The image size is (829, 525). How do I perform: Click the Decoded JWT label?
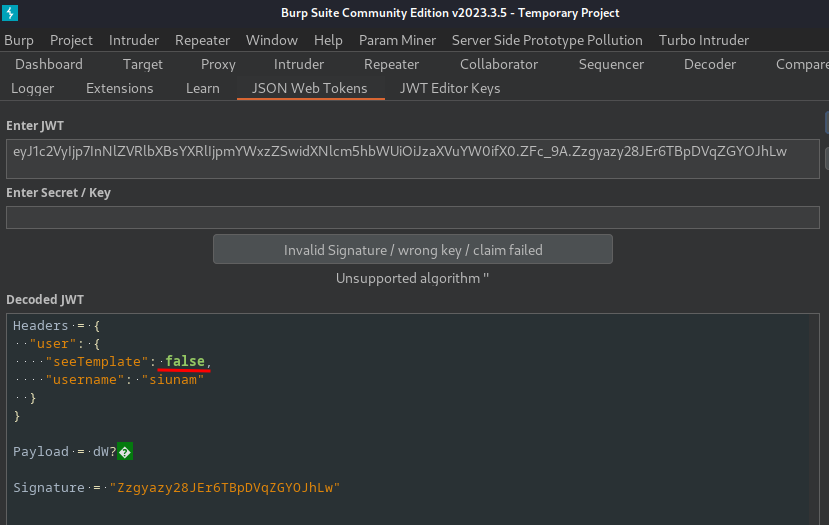(x=45, y=300)
